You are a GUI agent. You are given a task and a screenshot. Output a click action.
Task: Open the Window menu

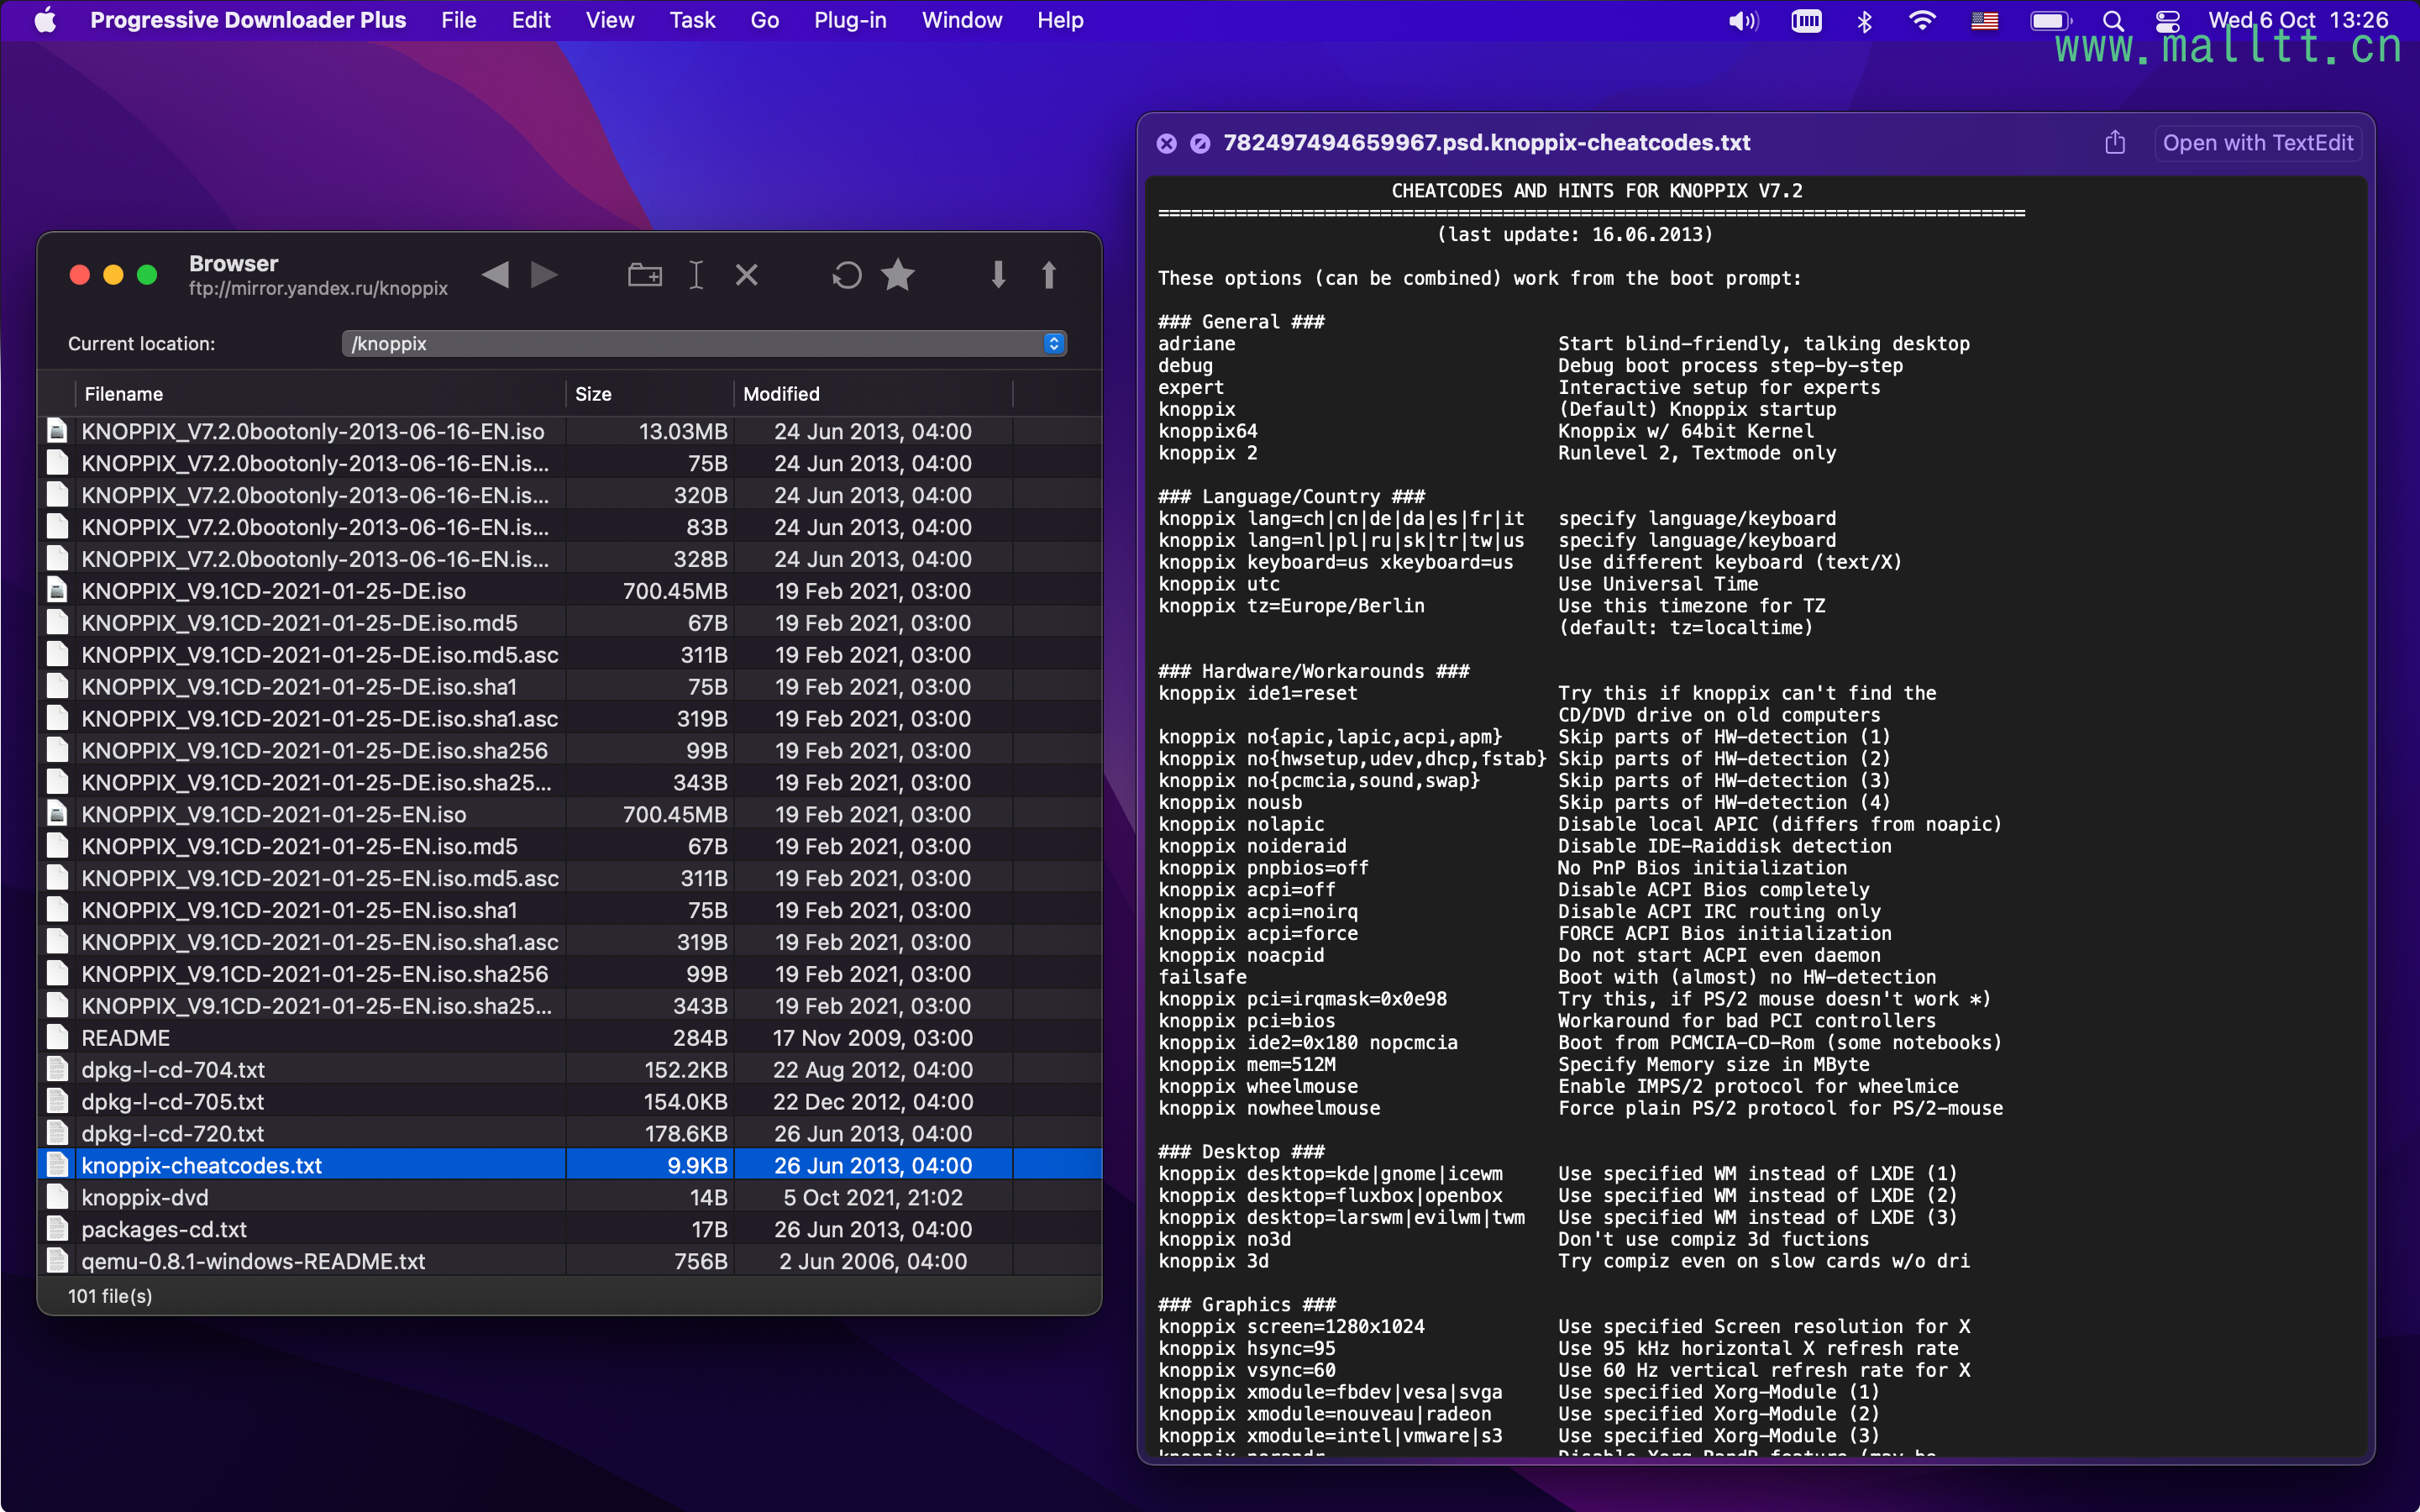pos(961,20)
